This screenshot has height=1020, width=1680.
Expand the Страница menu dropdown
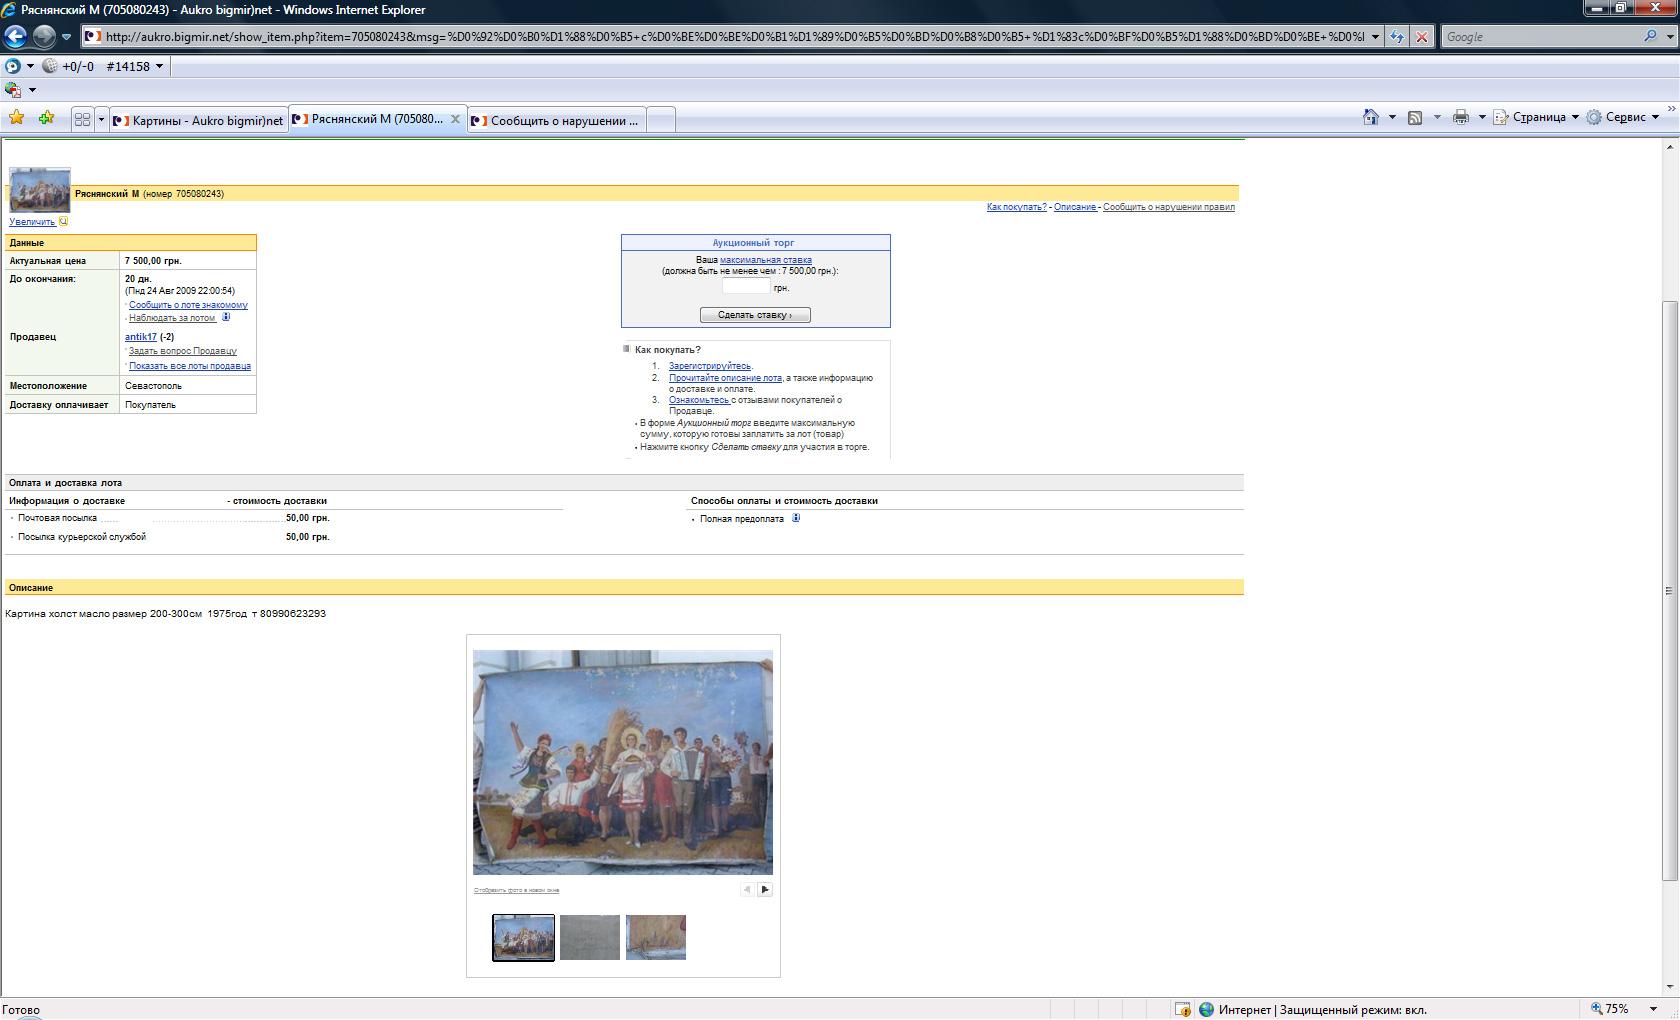point(1575,117)
